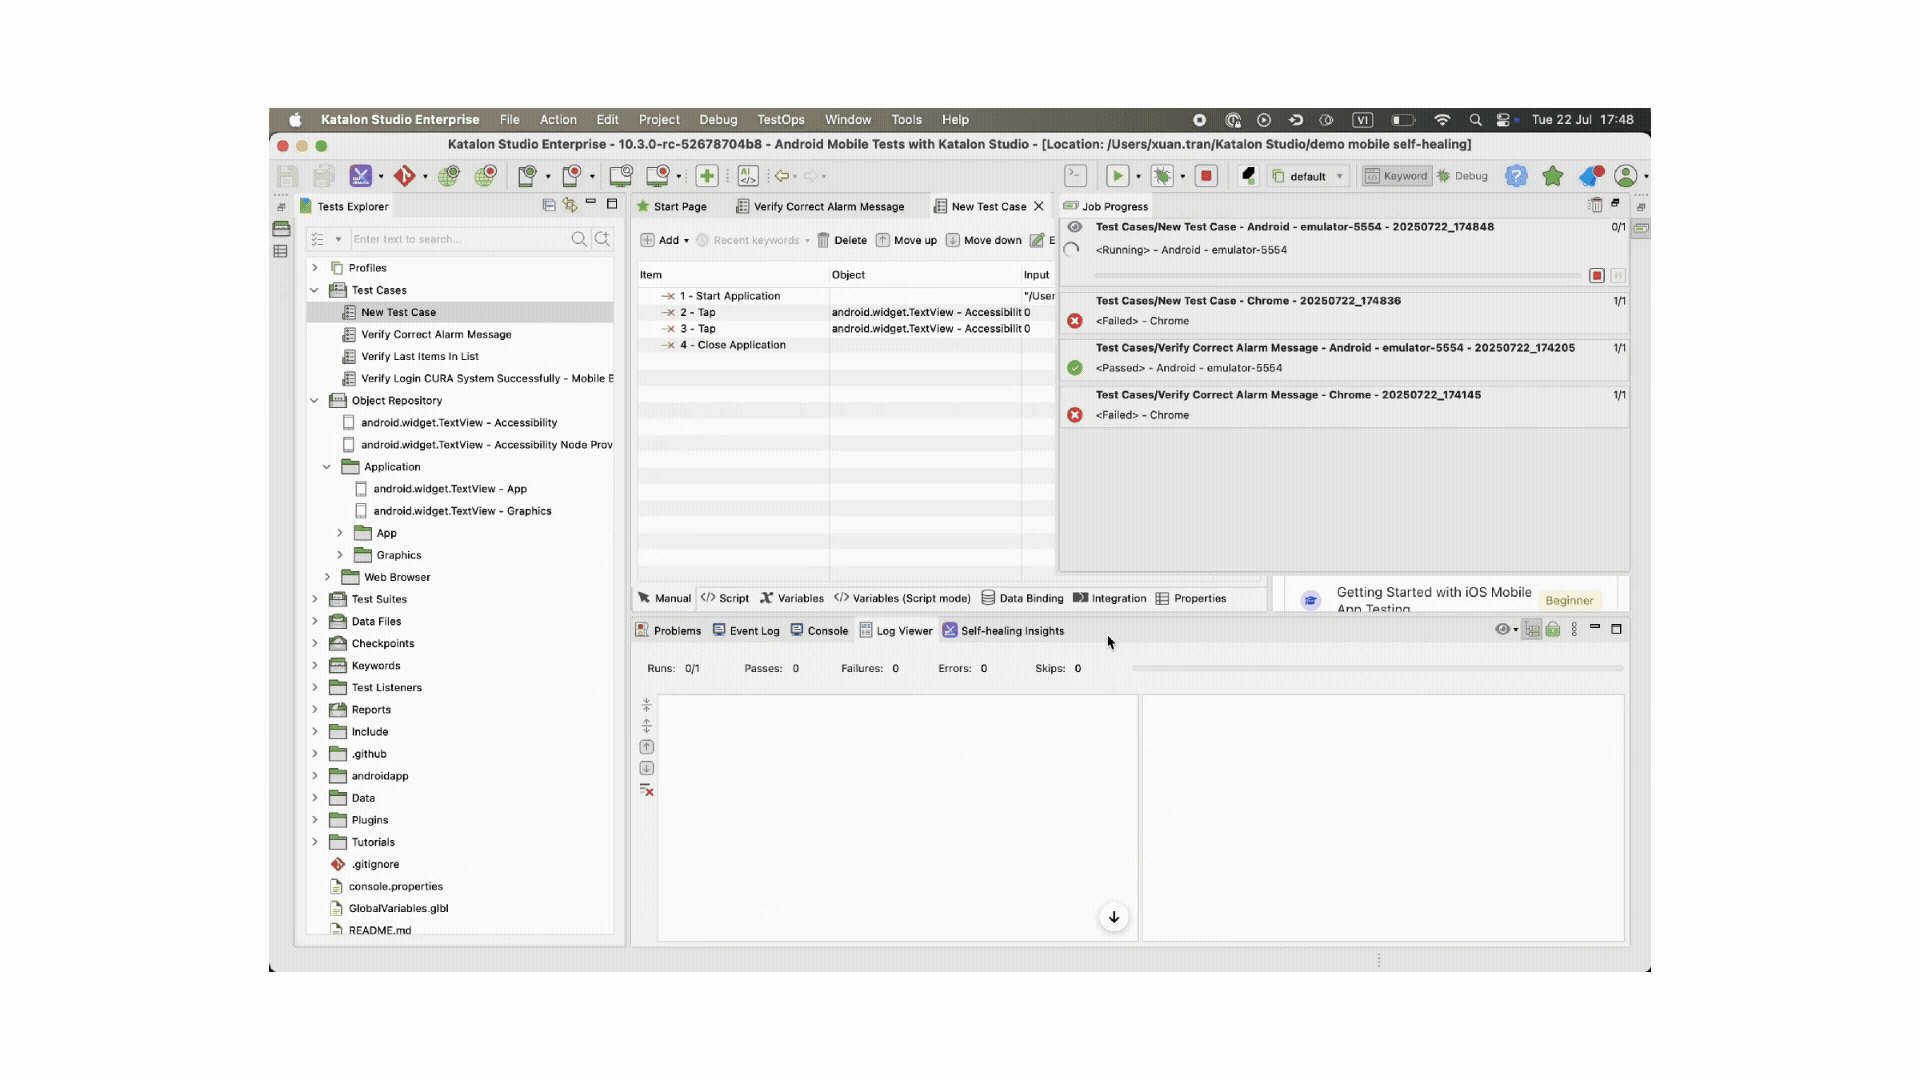
Task: Open the Project menu
Action: click(x=659, y=119)
